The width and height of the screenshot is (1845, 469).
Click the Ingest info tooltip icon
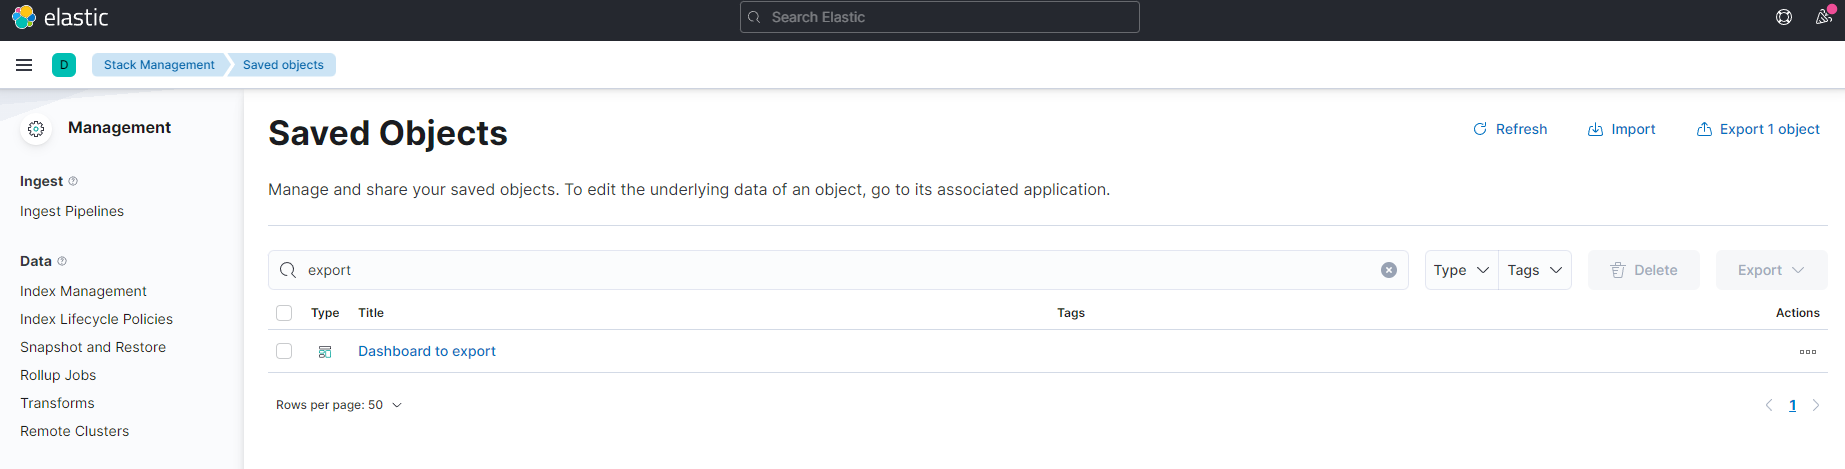[x=73, y=181]
